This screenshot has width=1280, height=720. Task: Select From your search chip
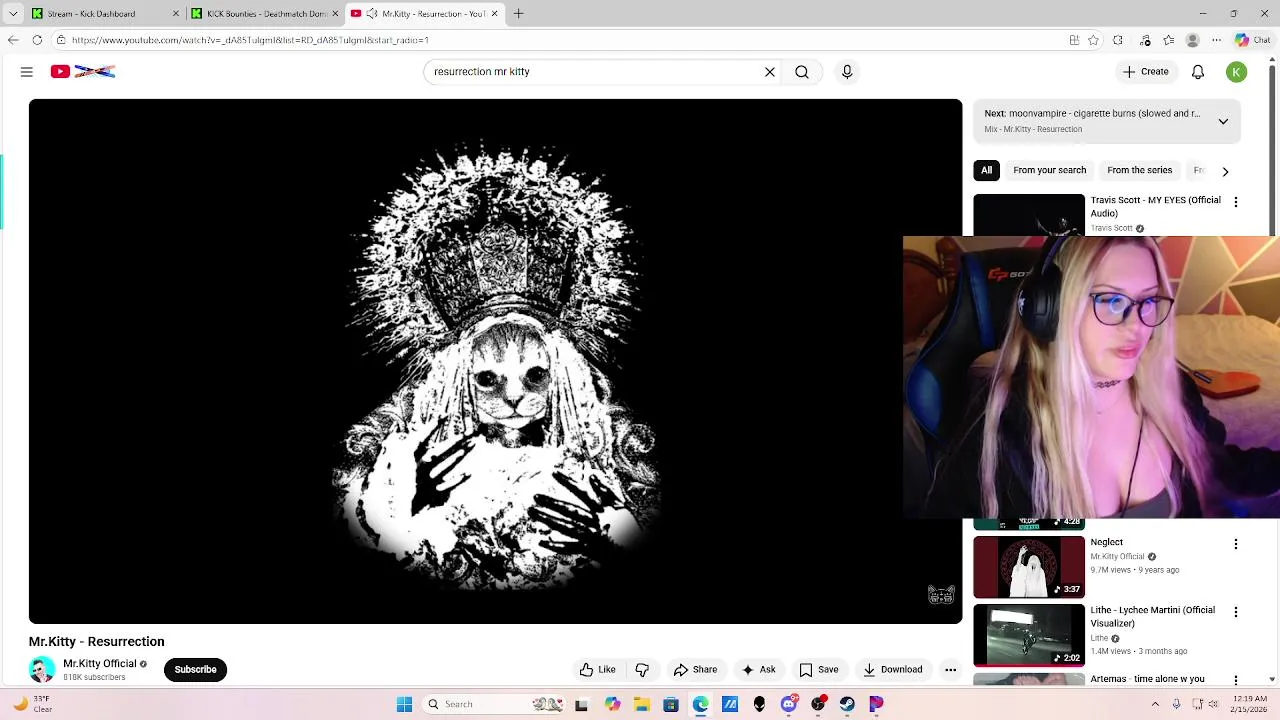[1049, 170]
